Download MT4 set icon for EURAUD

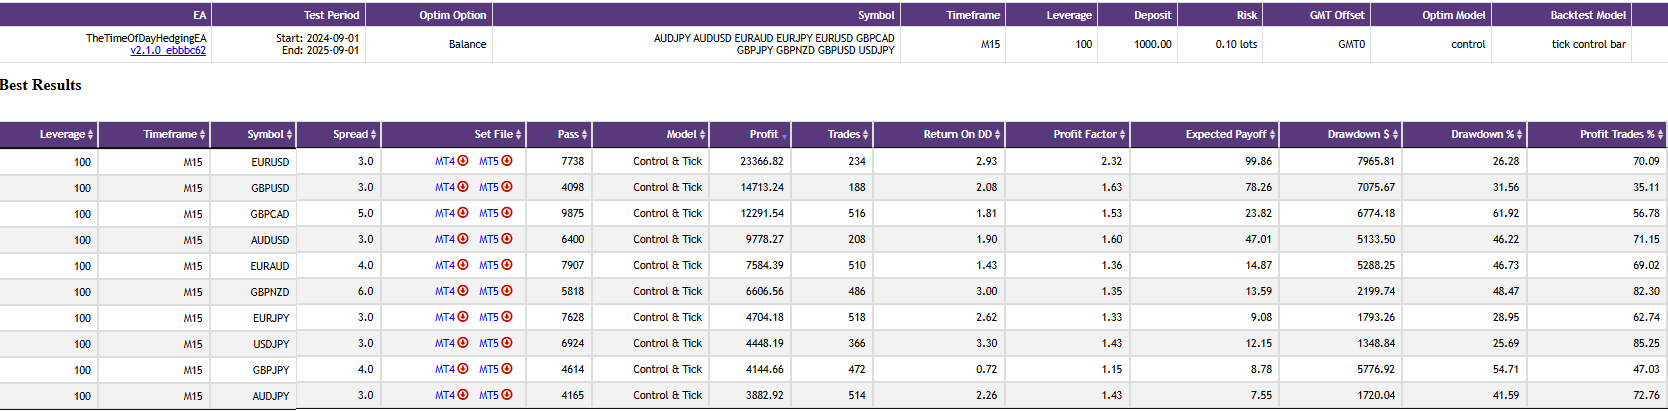463,265
